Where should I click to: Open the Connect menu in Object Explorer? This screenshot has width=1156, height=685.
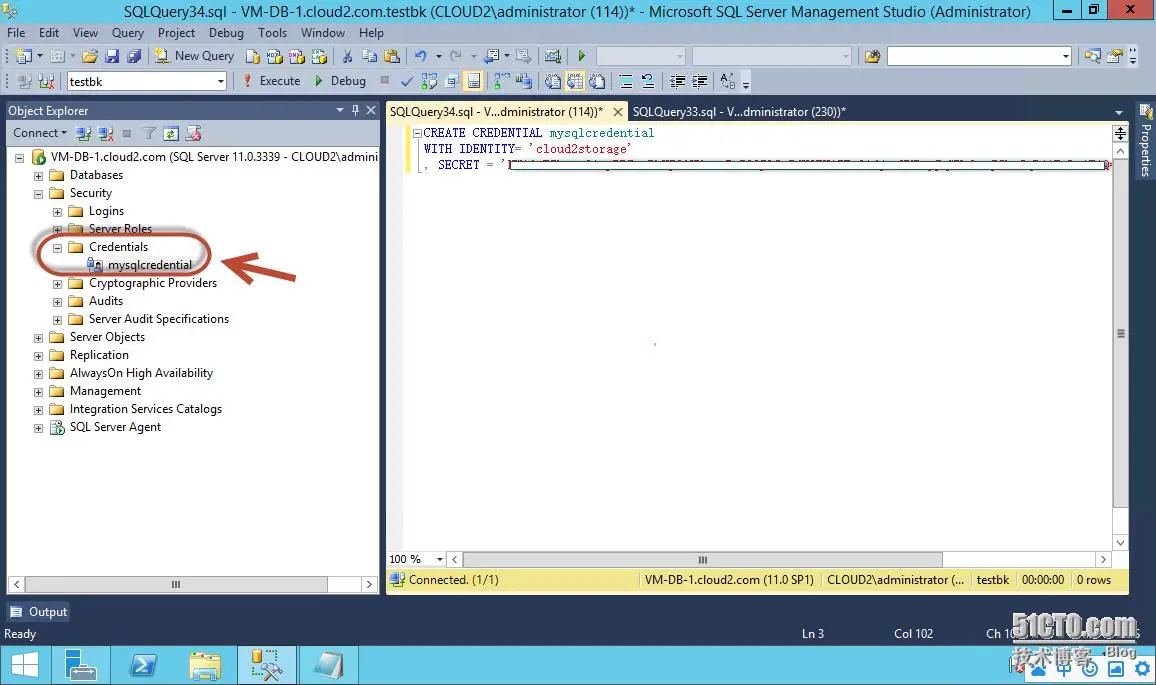tap(39, 133)
